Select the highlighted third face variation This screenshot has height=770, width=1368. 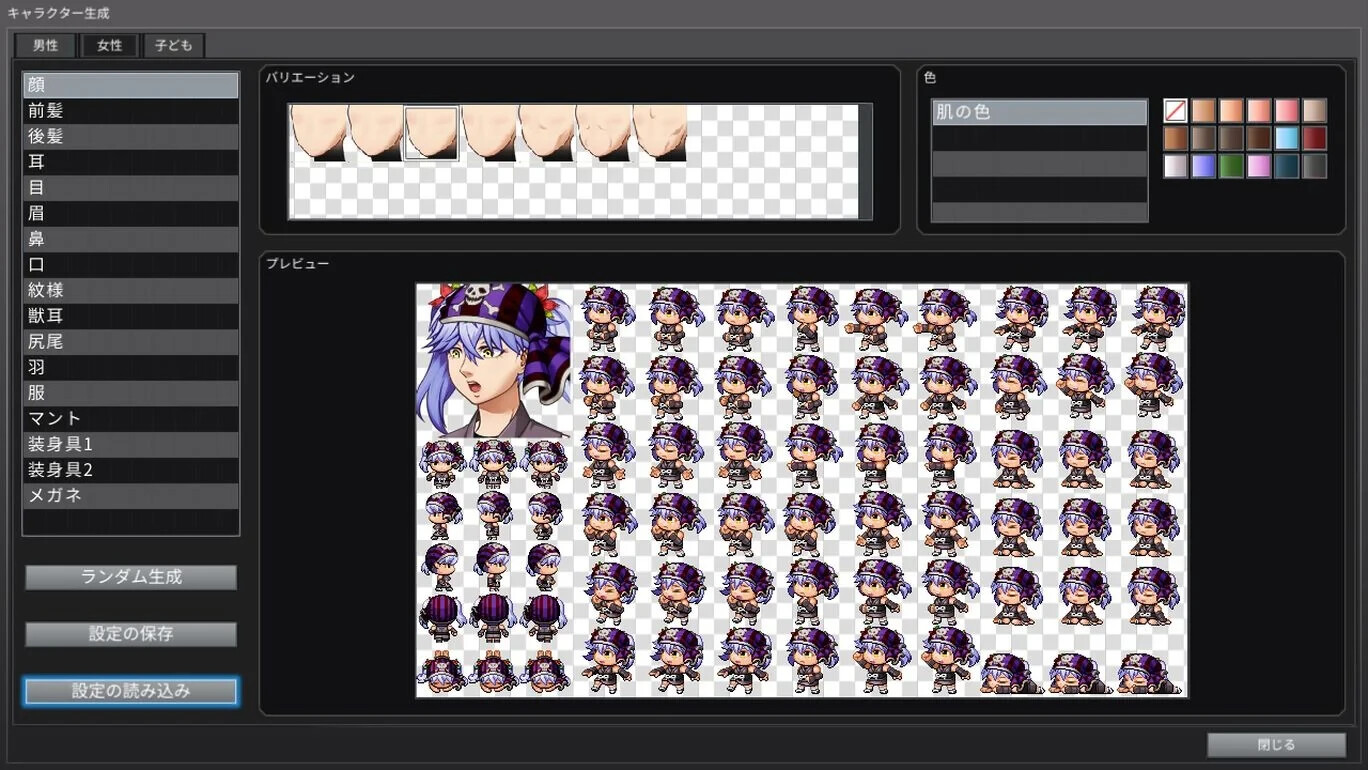point(432,133)
